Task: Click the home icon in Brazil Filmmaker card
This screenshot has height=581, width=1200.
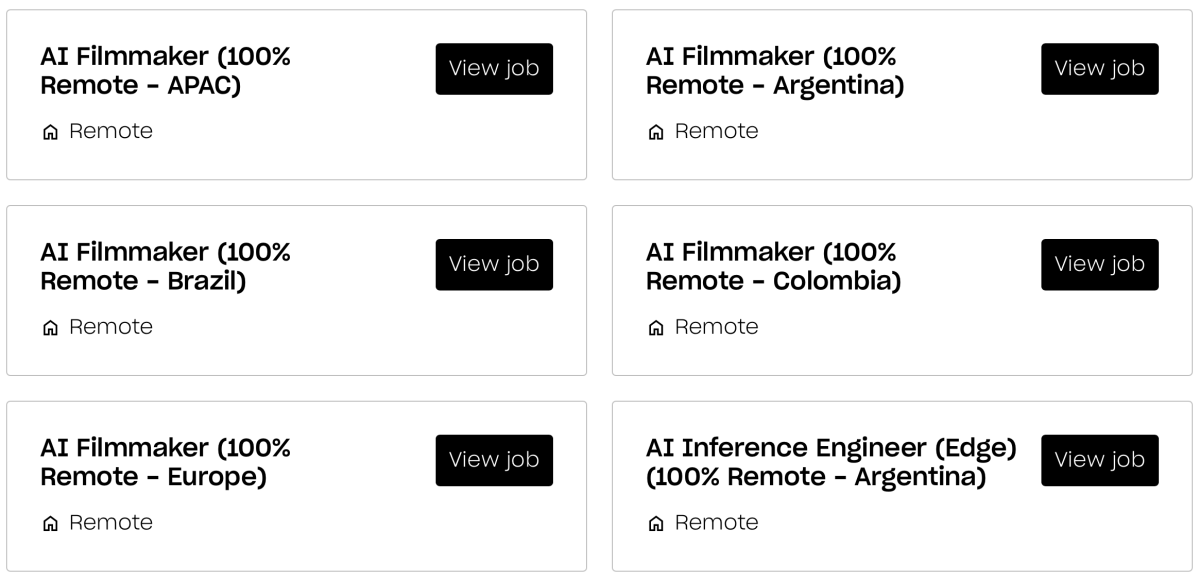Action: pyautogui.click(x=50, y=328)
